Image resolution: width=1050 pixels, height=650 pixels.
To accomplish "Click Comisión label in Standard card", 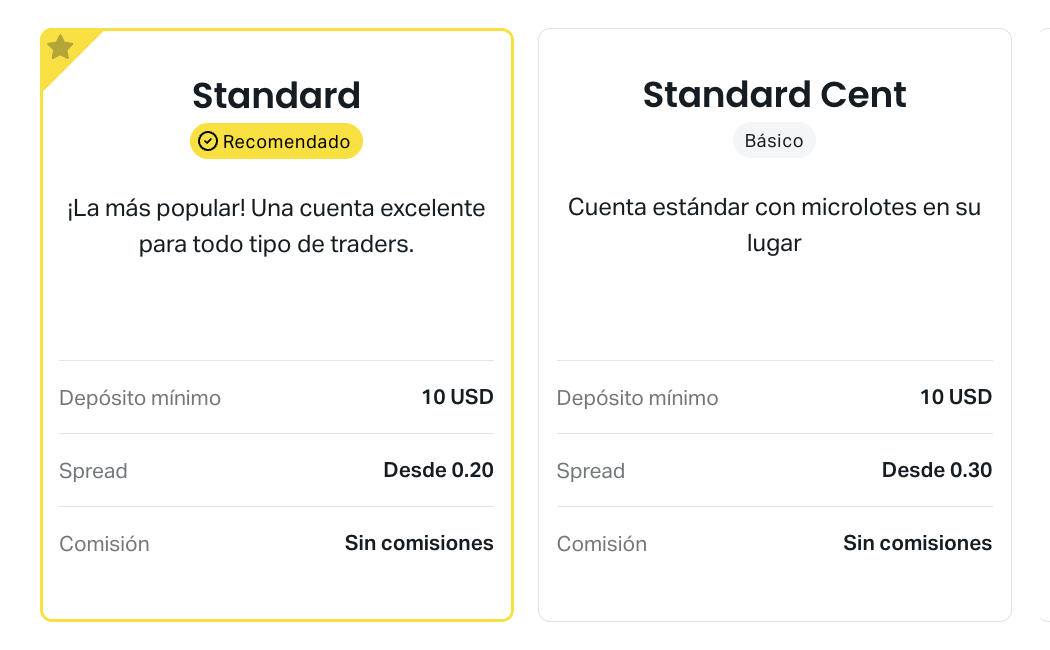I will [x=104, y=544].
